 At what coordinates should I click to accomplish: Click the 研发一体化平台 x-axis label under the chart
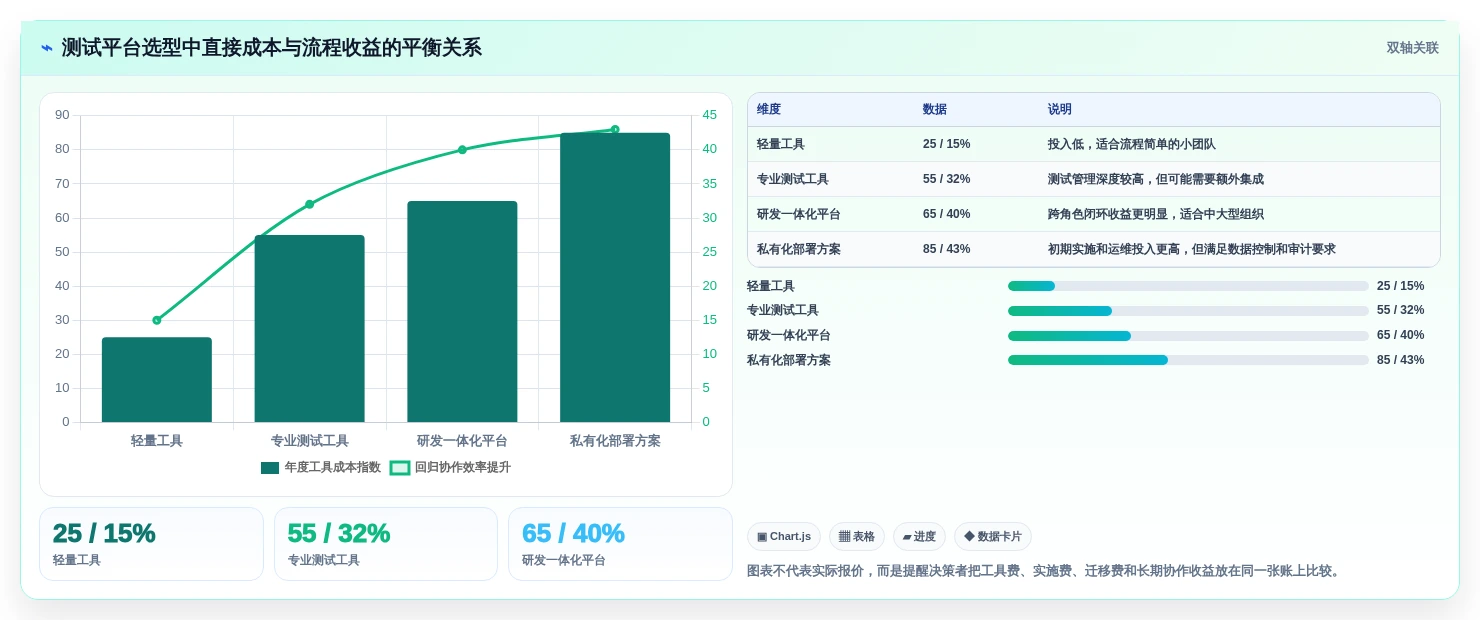pos(462,440)
